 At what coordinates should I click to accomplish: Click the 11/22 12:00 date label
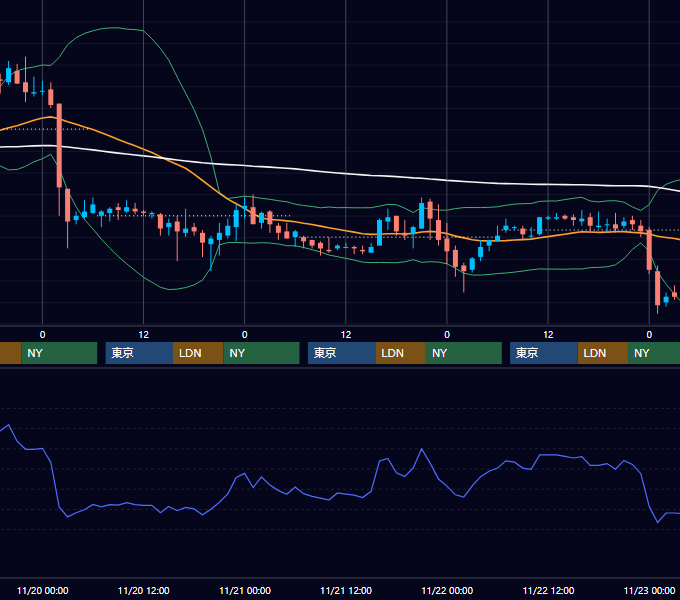(548, 590)
